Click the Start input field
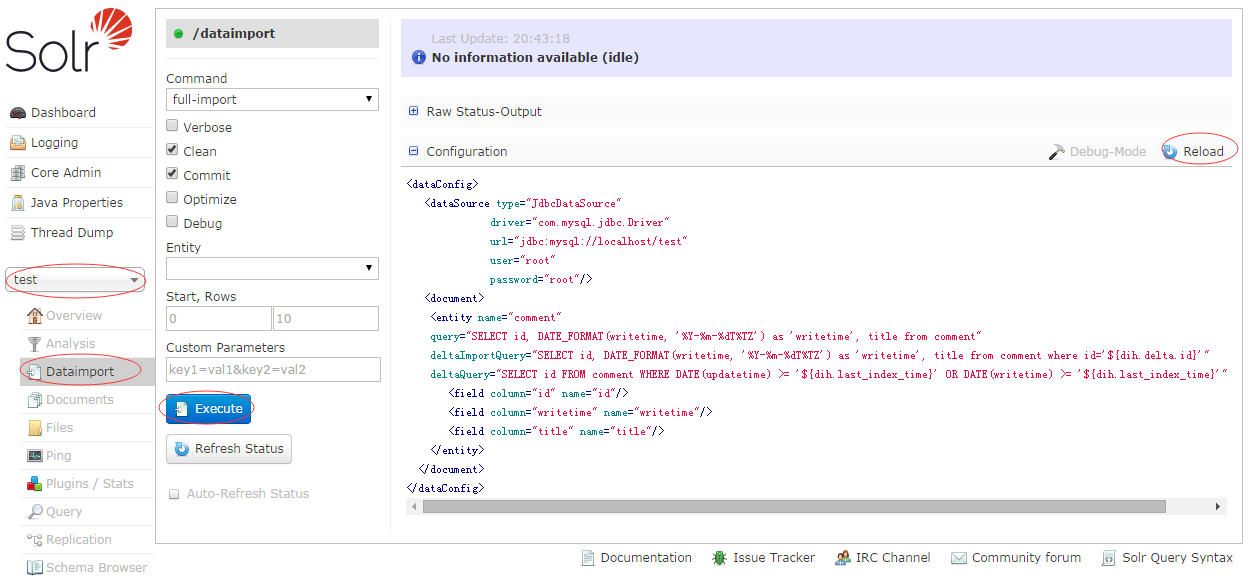The image size is (1252, 583). 218,319
